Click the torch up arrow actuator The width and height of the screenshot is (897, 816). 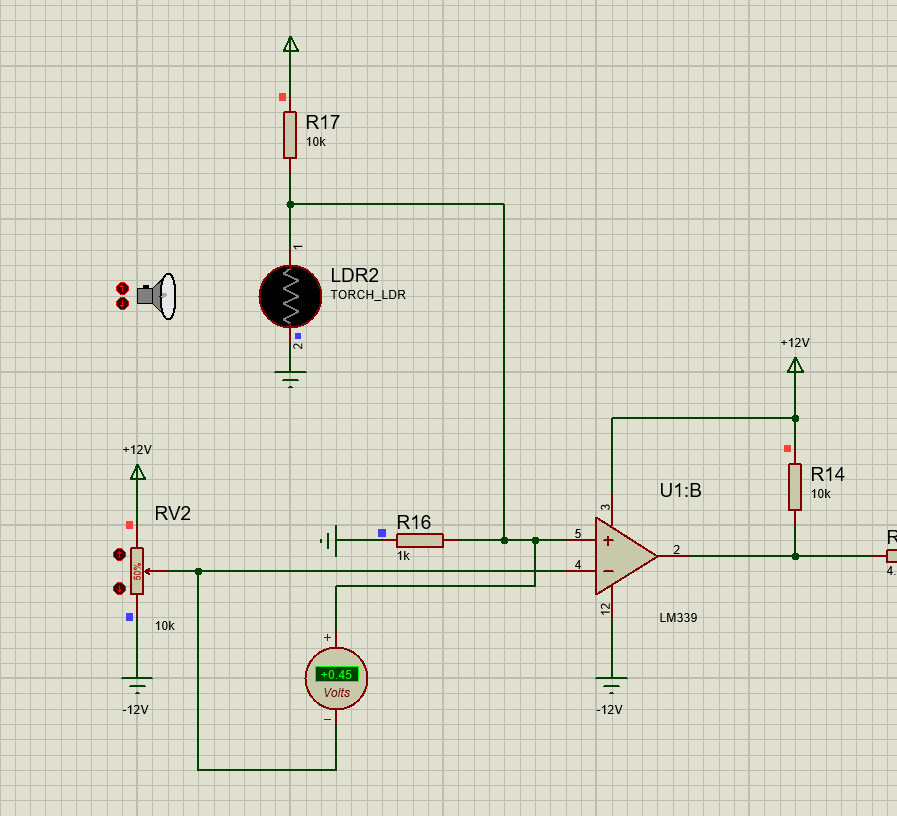point(122,289)
